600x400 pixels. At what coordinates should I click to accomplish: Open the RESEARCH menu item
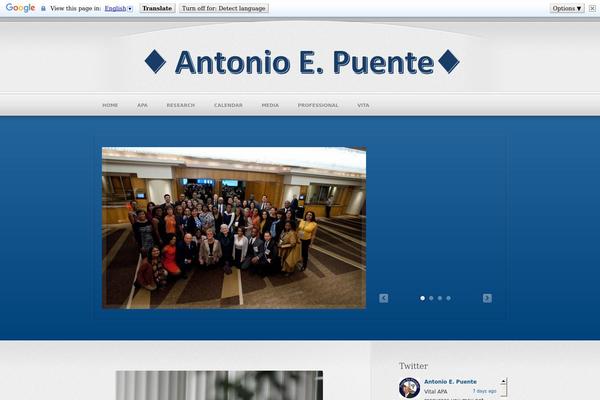click(x=181, y=105)
